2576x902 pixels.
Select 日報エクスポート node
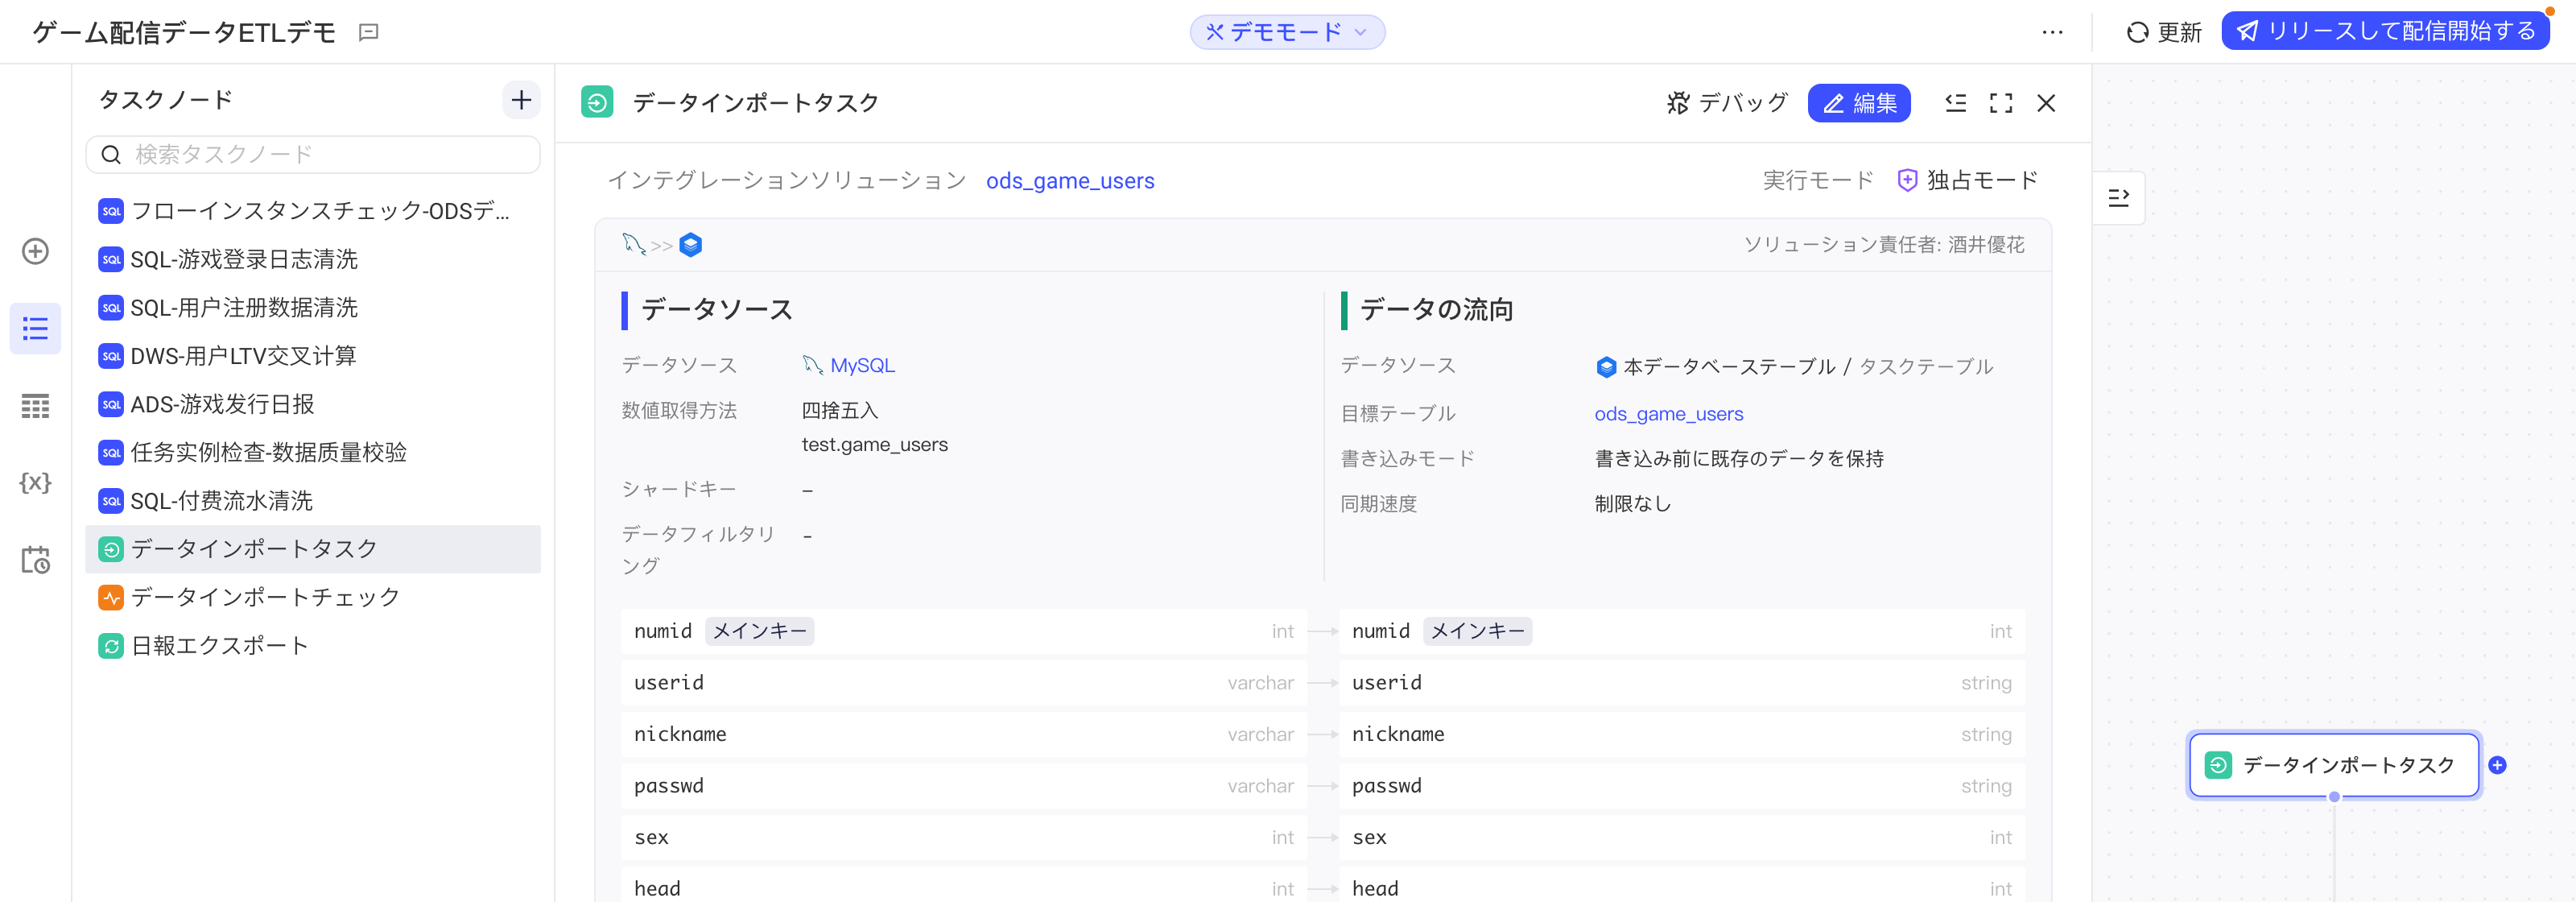[313, 646]
